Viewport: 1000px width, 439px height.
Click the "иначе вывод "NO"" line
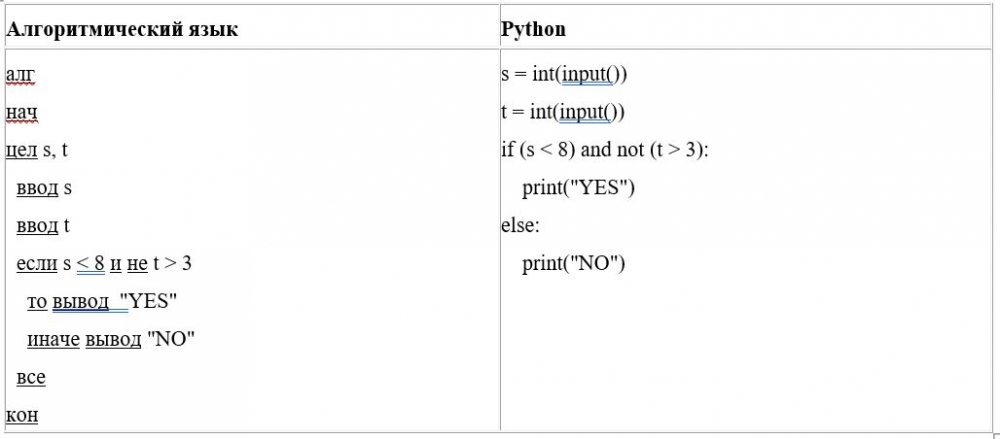coord(110,340)
